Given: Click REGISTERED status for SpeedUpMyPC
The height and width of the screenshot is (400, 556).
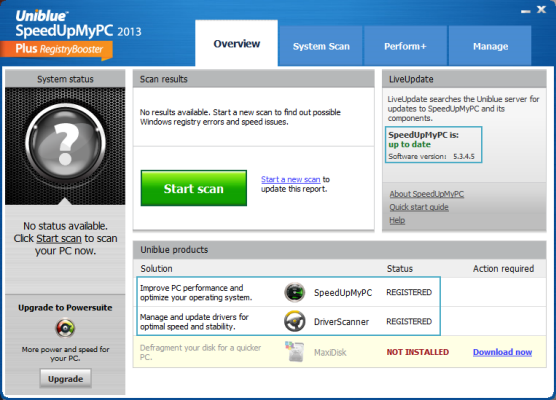Looking at the screenshot, I should (409, 292).
